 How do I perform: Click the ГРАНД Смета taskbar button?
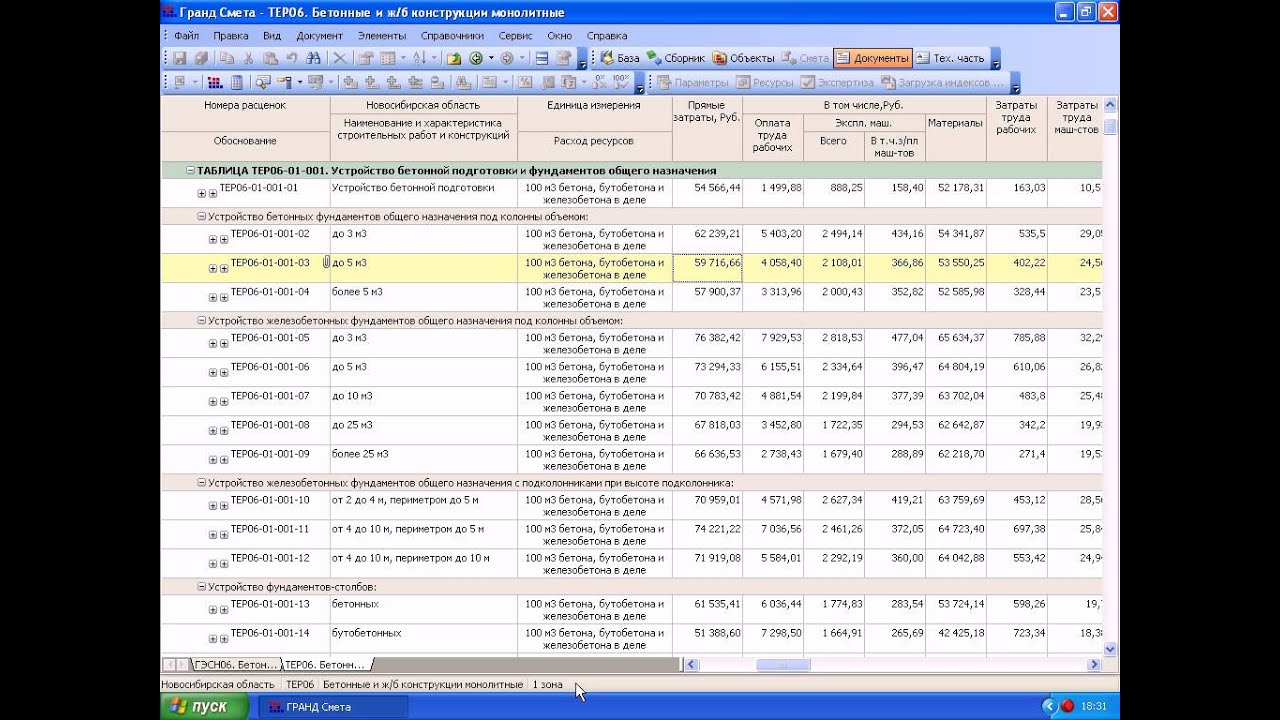click(x=333, y=706)
